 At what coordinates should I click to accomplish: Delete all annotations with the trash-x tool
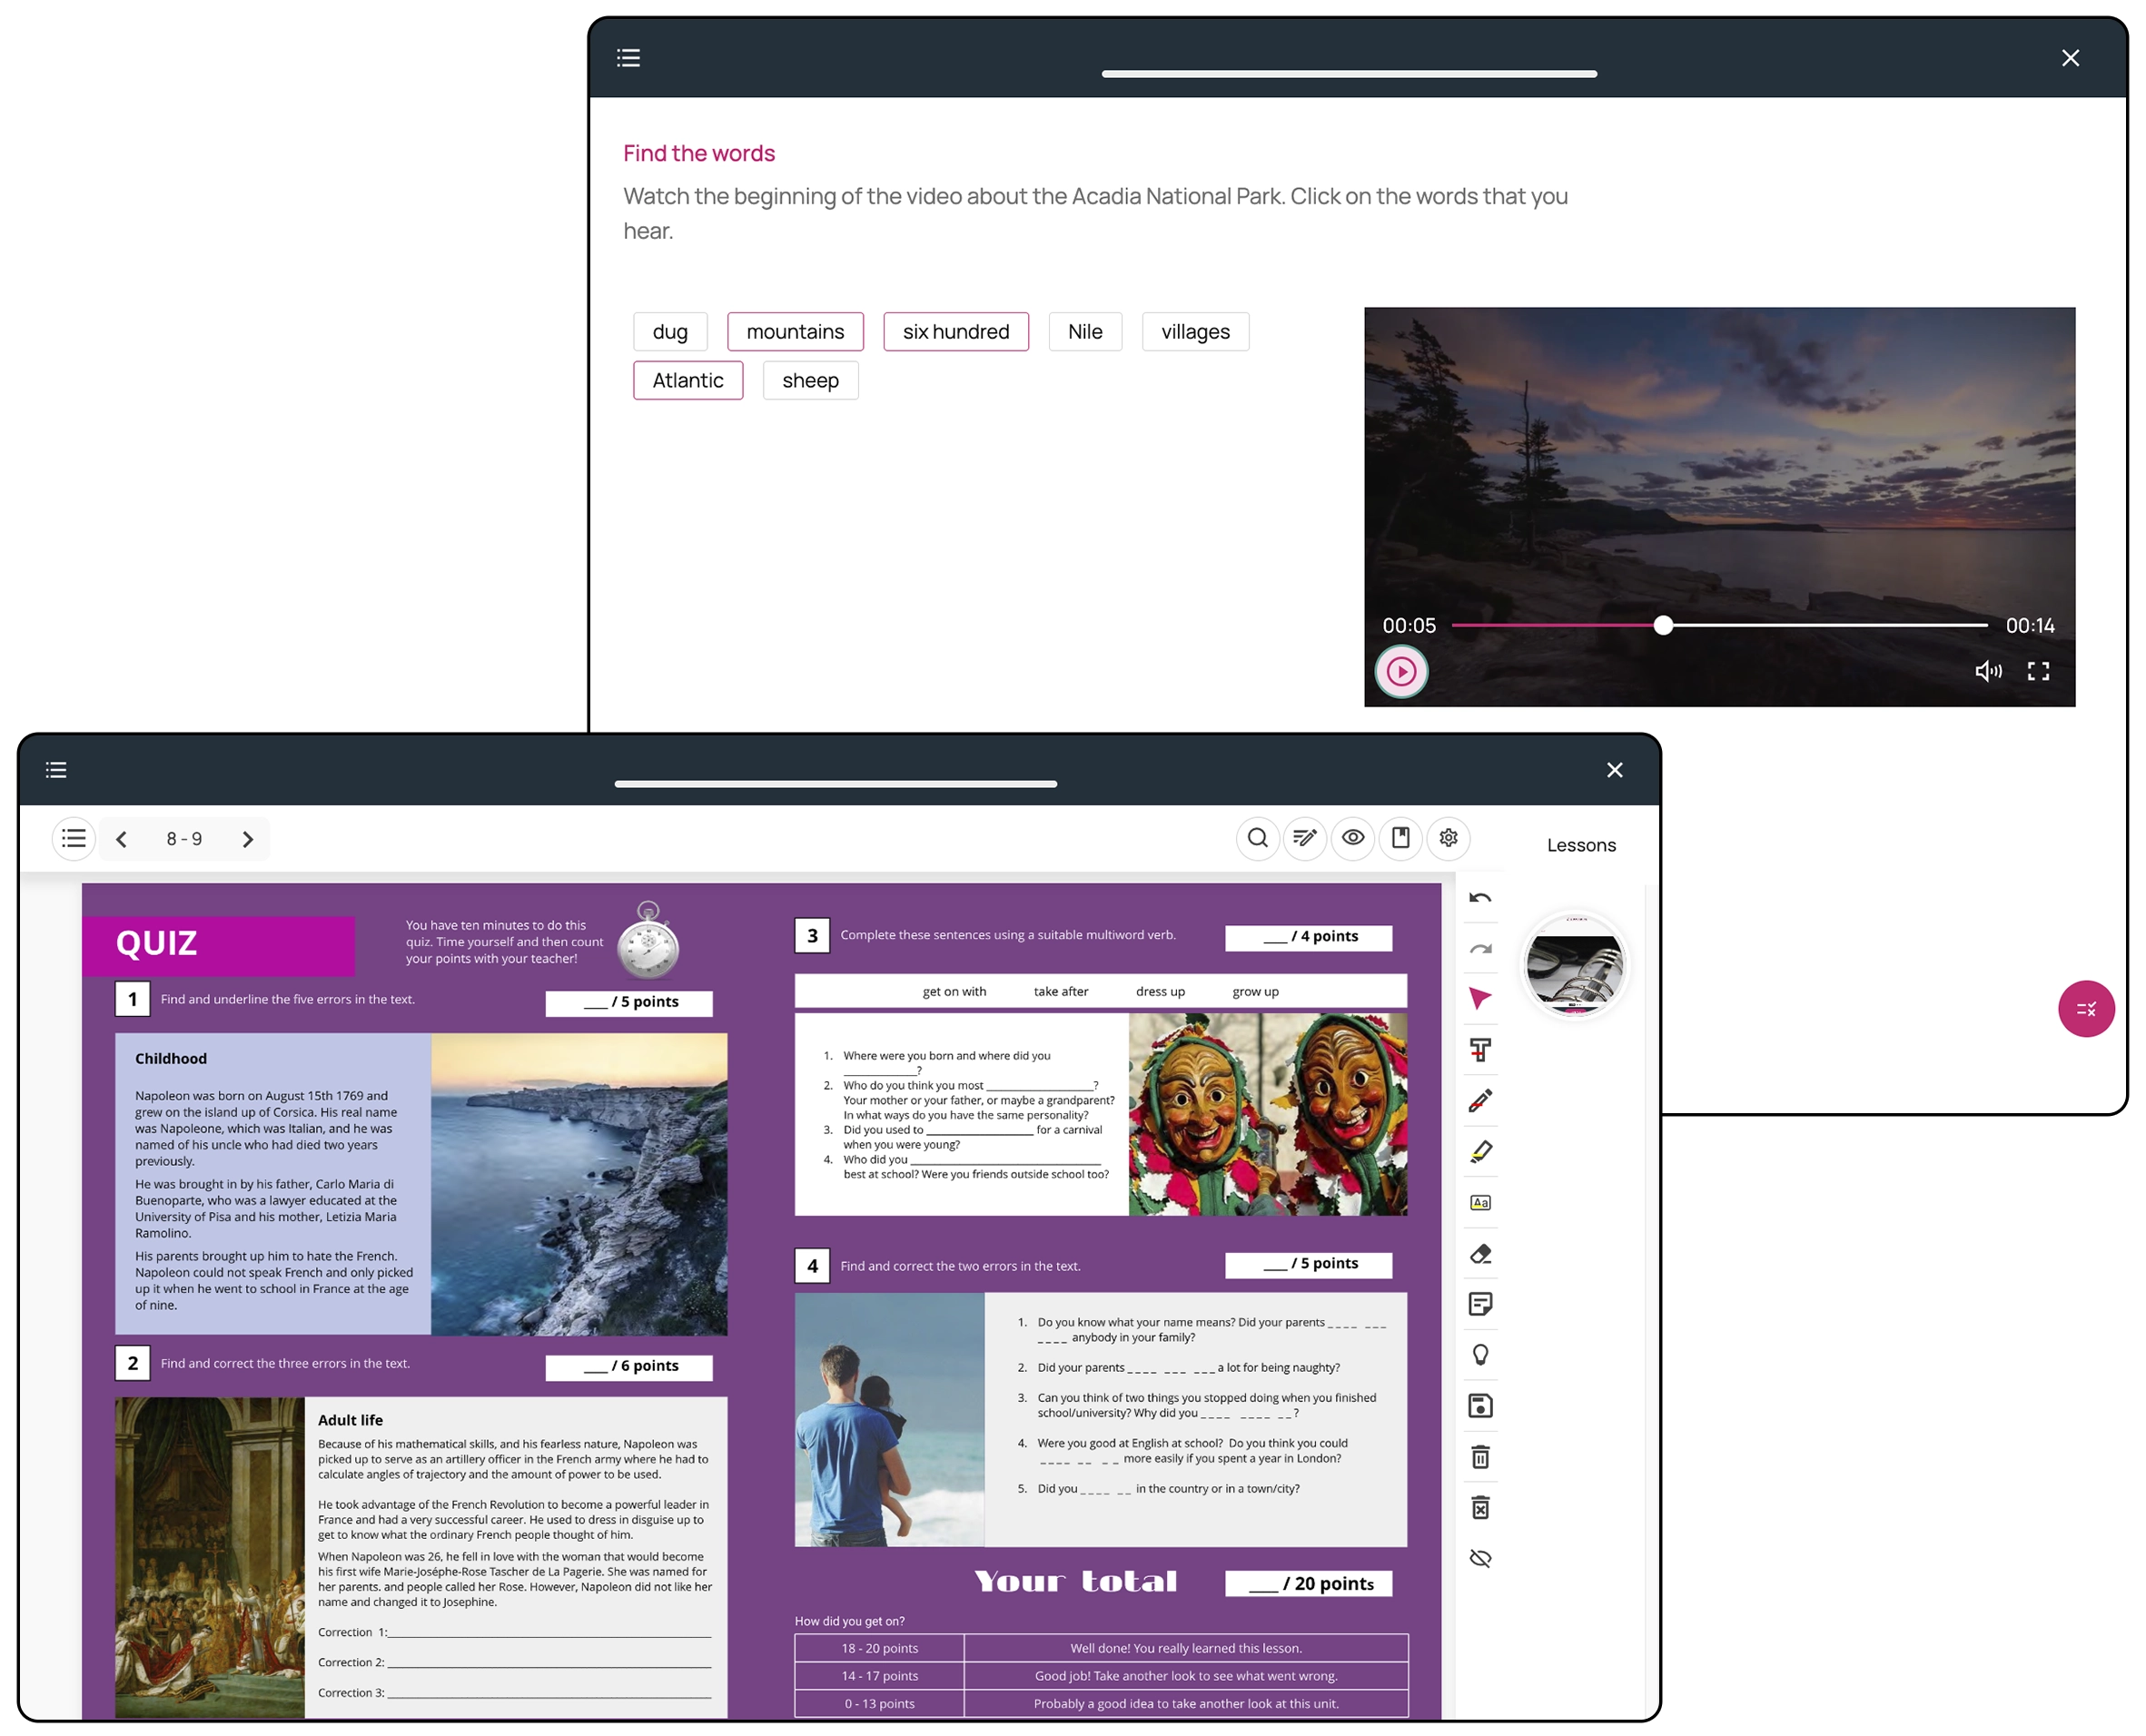pos(1481,1507)
